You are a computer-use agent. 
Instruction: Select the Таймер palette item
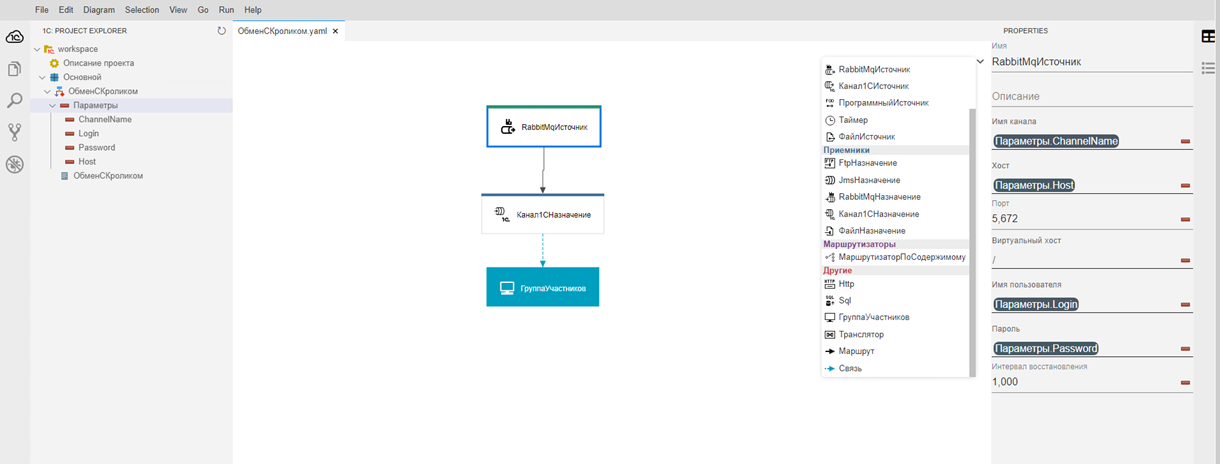tap(853, 120)
